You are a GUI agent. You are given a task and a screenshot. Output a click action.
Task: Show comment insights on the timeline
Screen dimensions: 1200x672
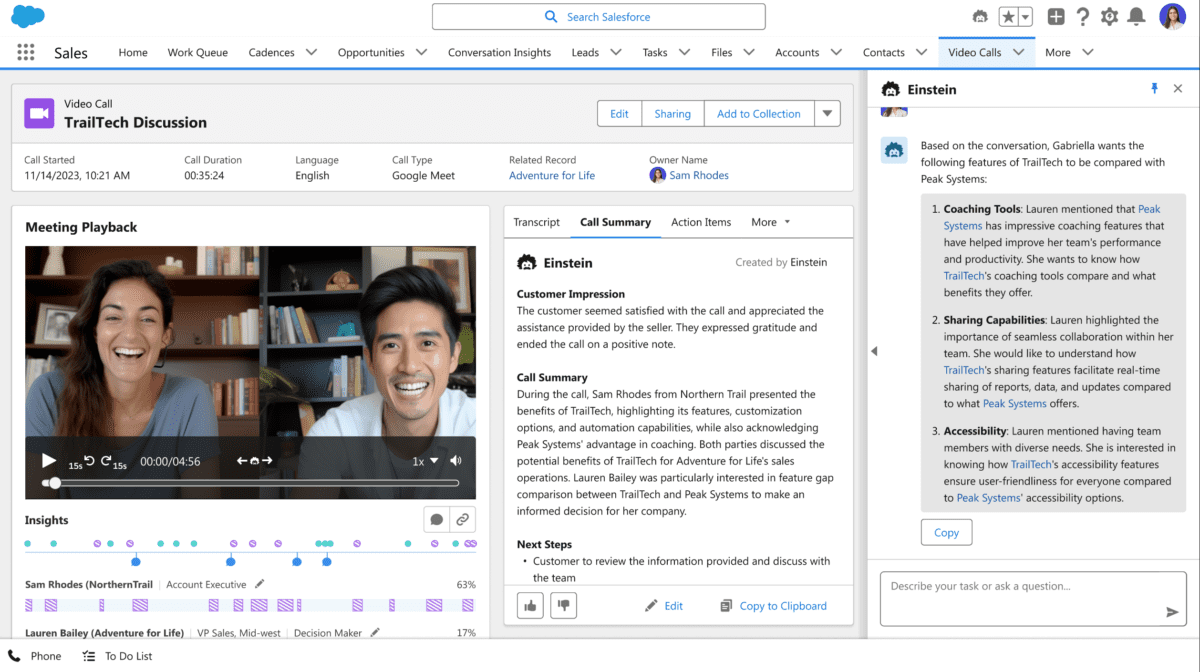tap(437, 519)
